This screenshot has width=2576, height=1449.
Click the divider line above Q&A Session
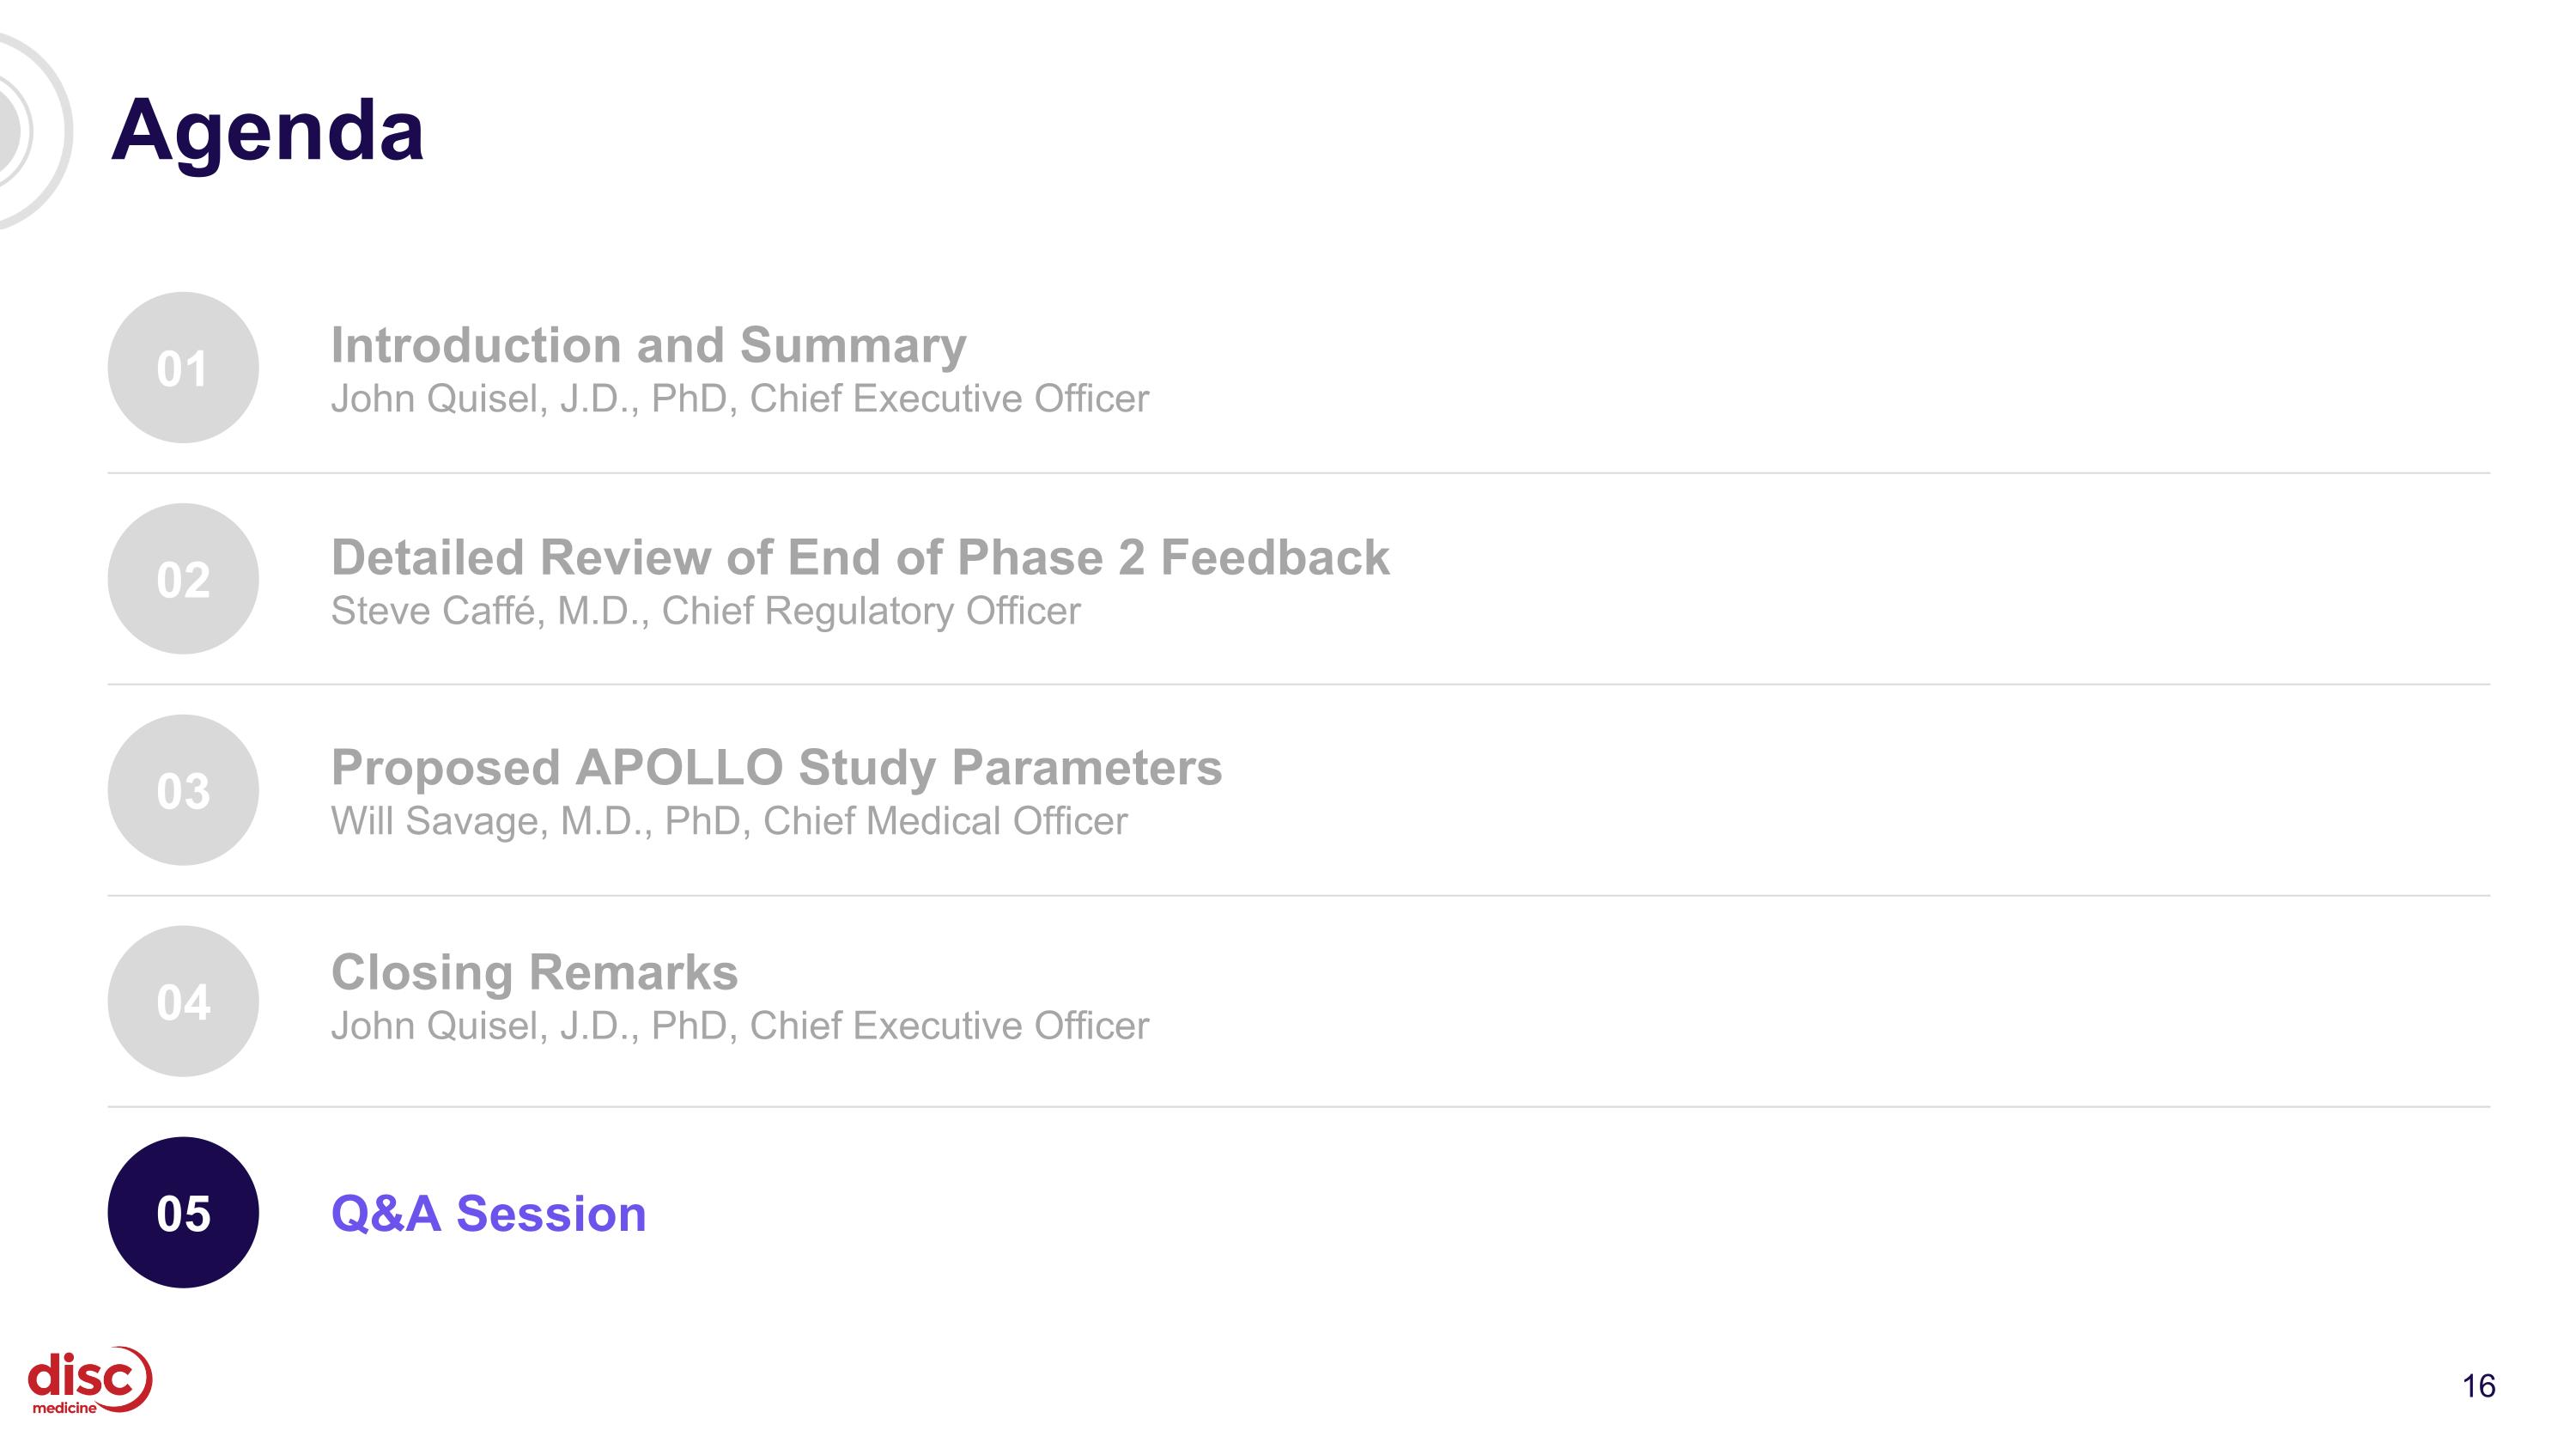tap(1299, 1107)
